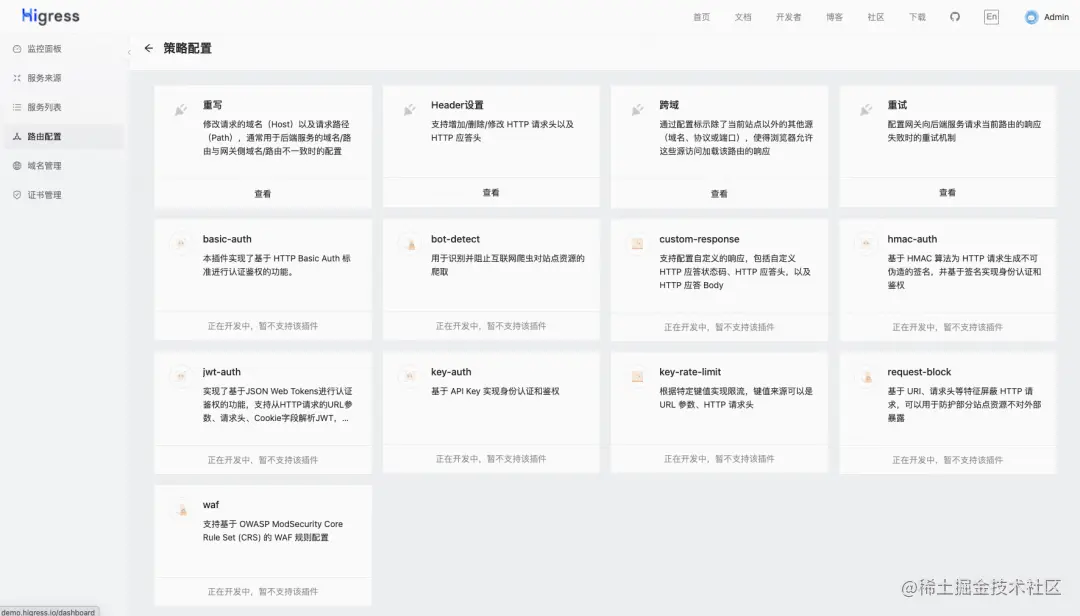Click the key-rate-limit plugin icon

click(x=638, y=376)
